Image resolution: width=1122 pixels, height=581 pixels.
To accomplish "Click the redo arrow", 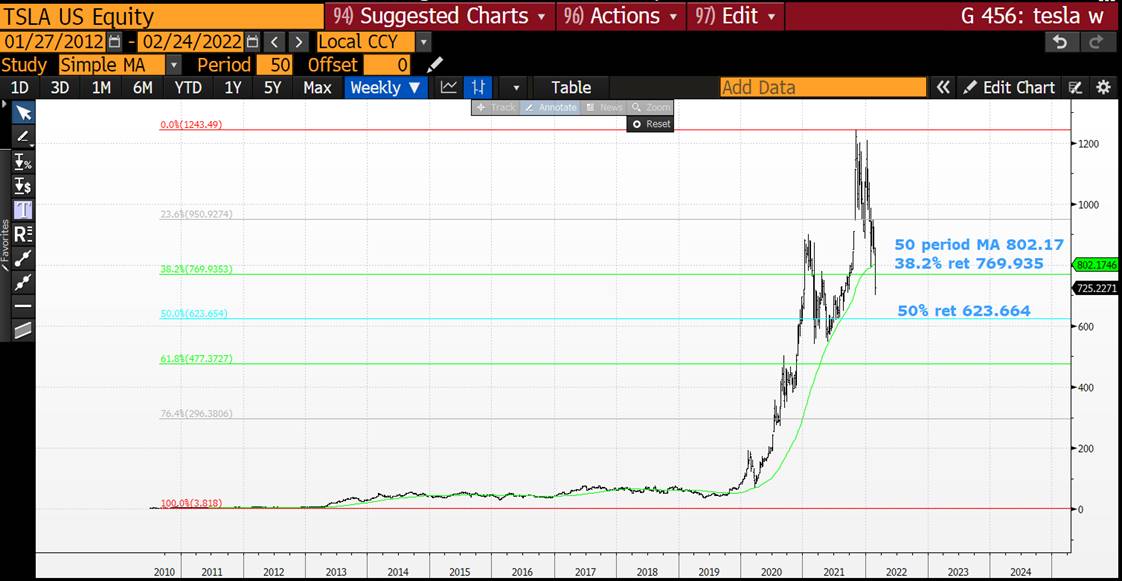I will click(1096, 42).
